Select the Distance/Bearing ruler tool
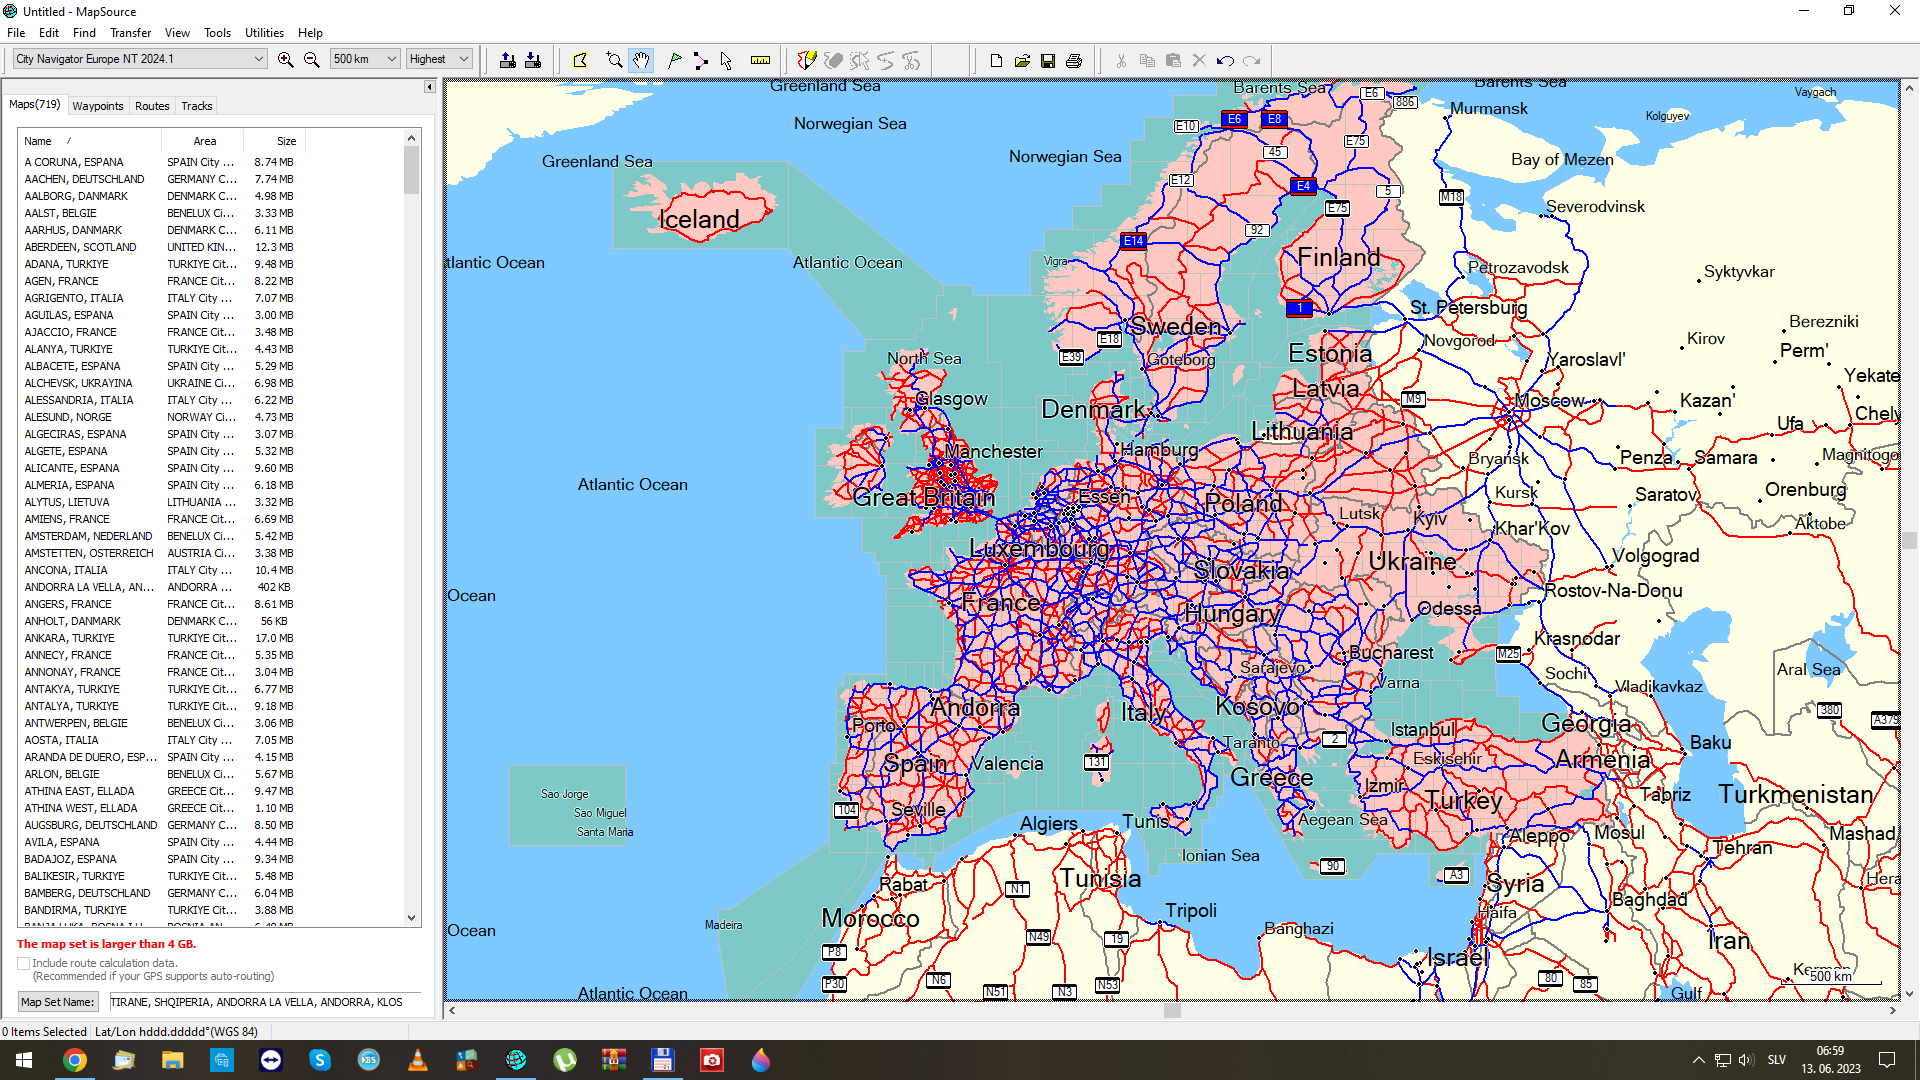Viewport: 1920px width, 1080px height. pos(761,60)
